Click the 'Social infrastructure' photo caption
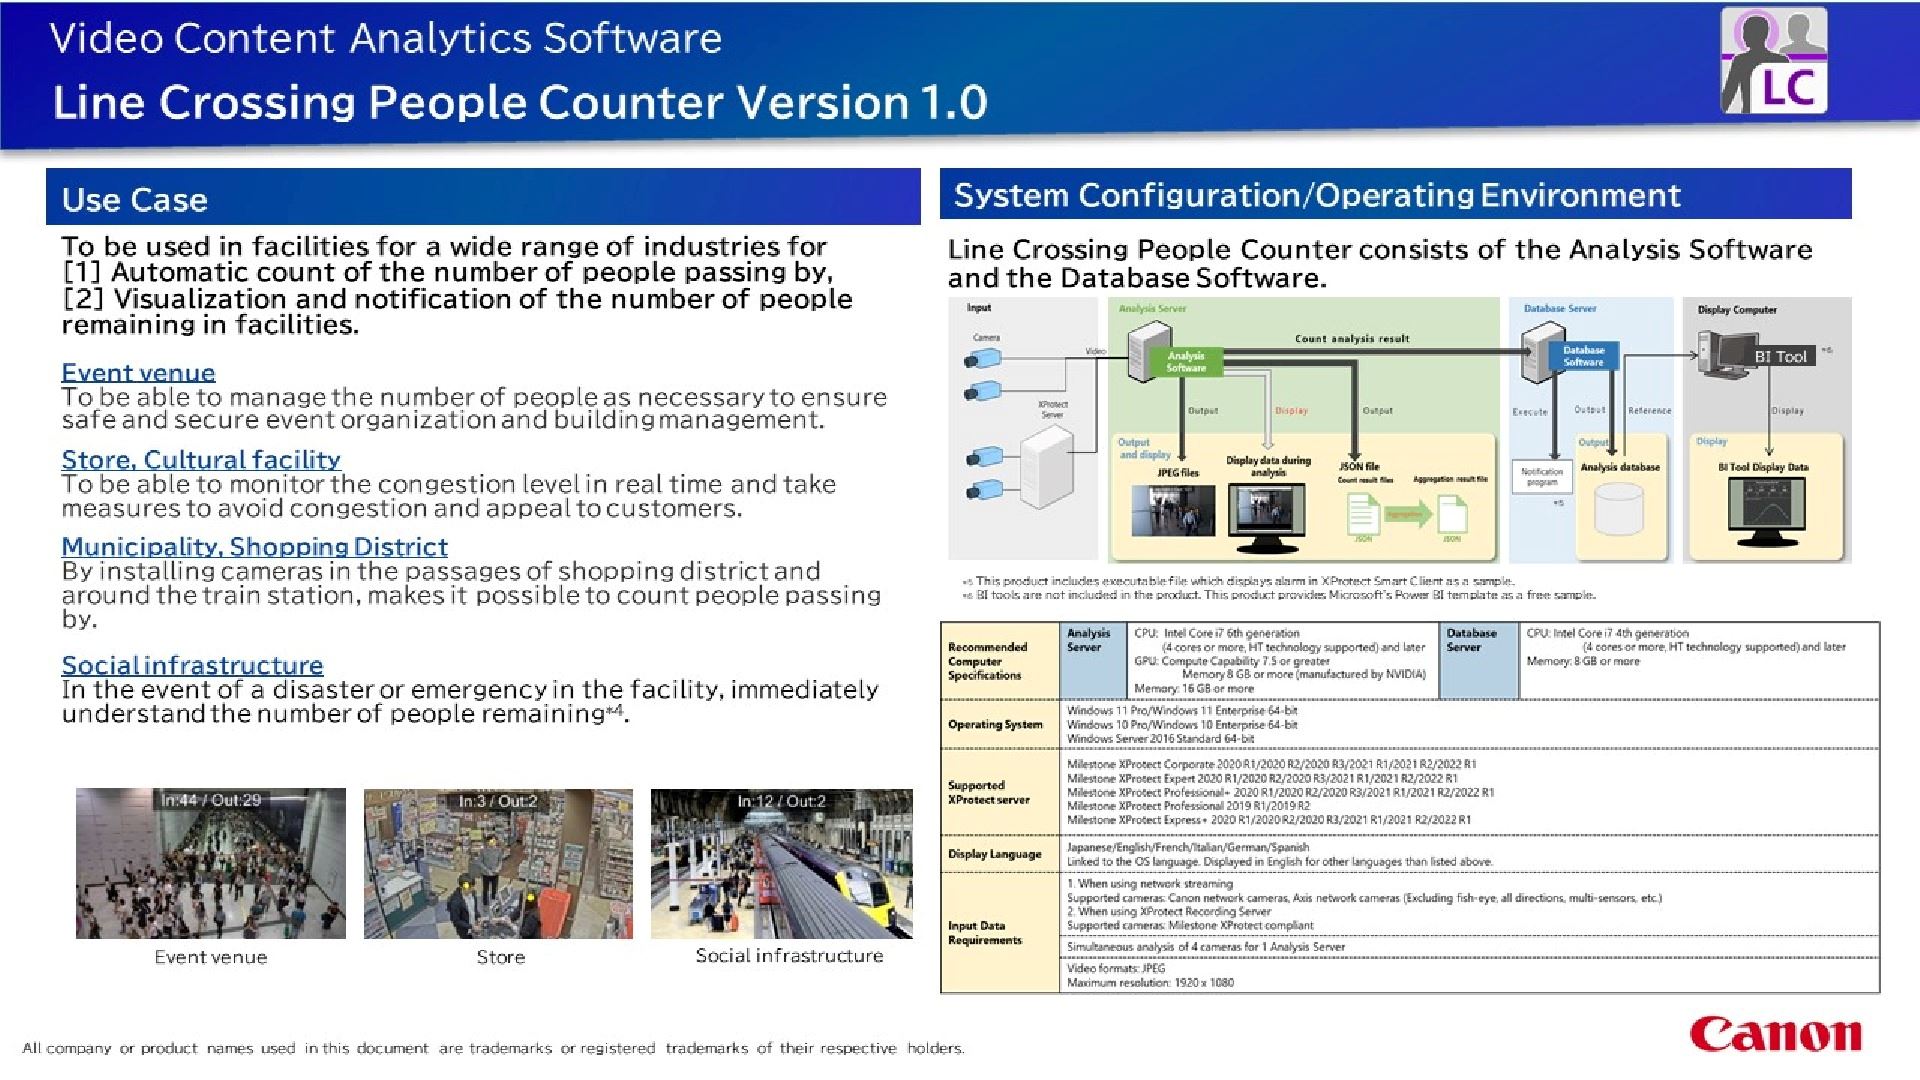Image resolution: width=1920 pixels, height=1080 pixels. [x=789, y=956]
